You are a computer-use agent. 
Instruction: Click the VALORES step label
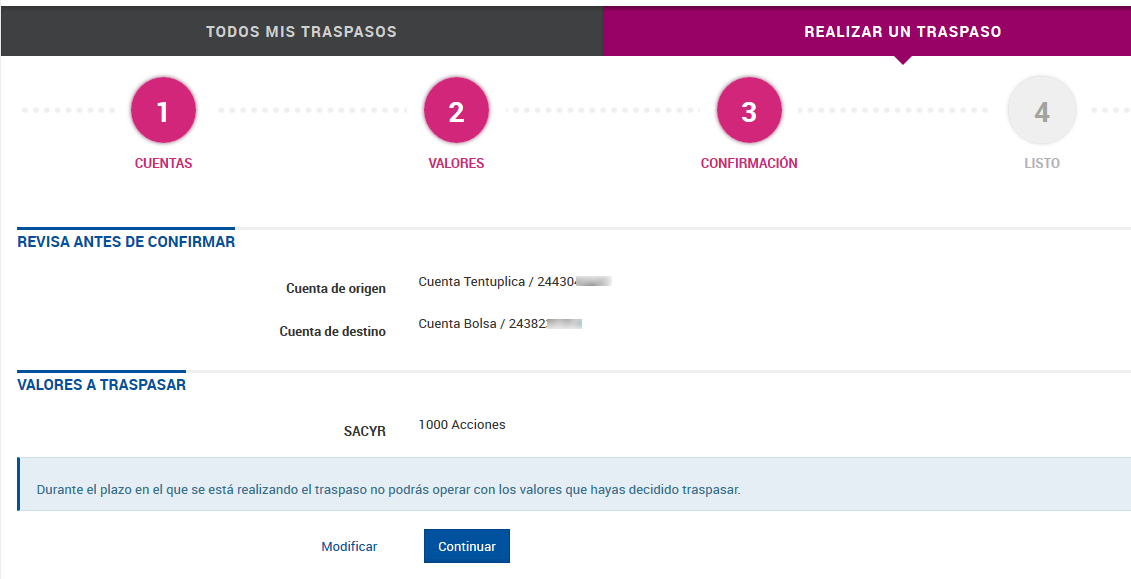(456, 164)
